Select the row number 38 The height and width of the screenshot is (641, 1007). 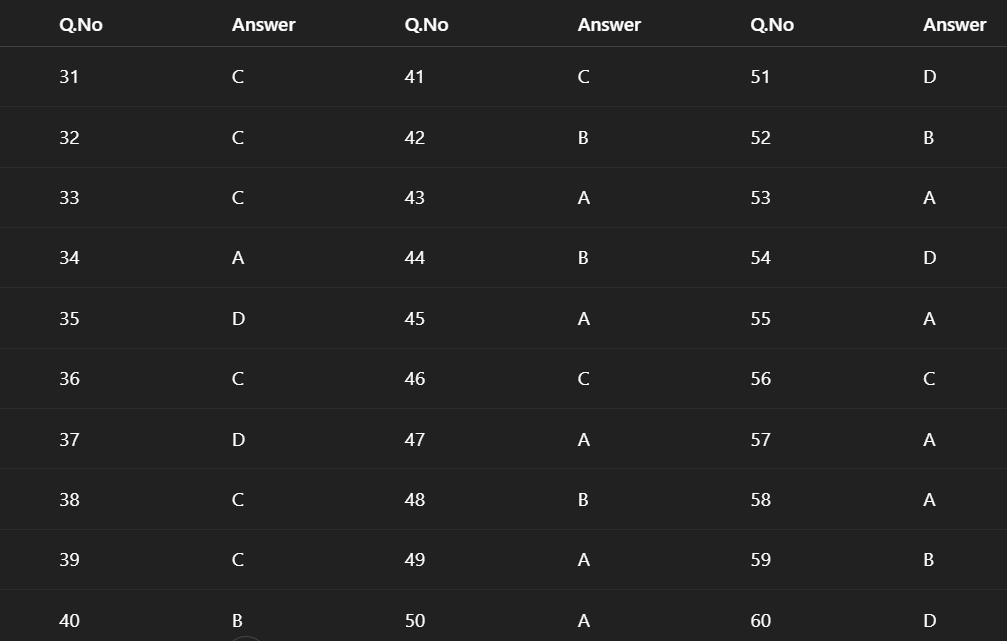click(x=69, y=500)
